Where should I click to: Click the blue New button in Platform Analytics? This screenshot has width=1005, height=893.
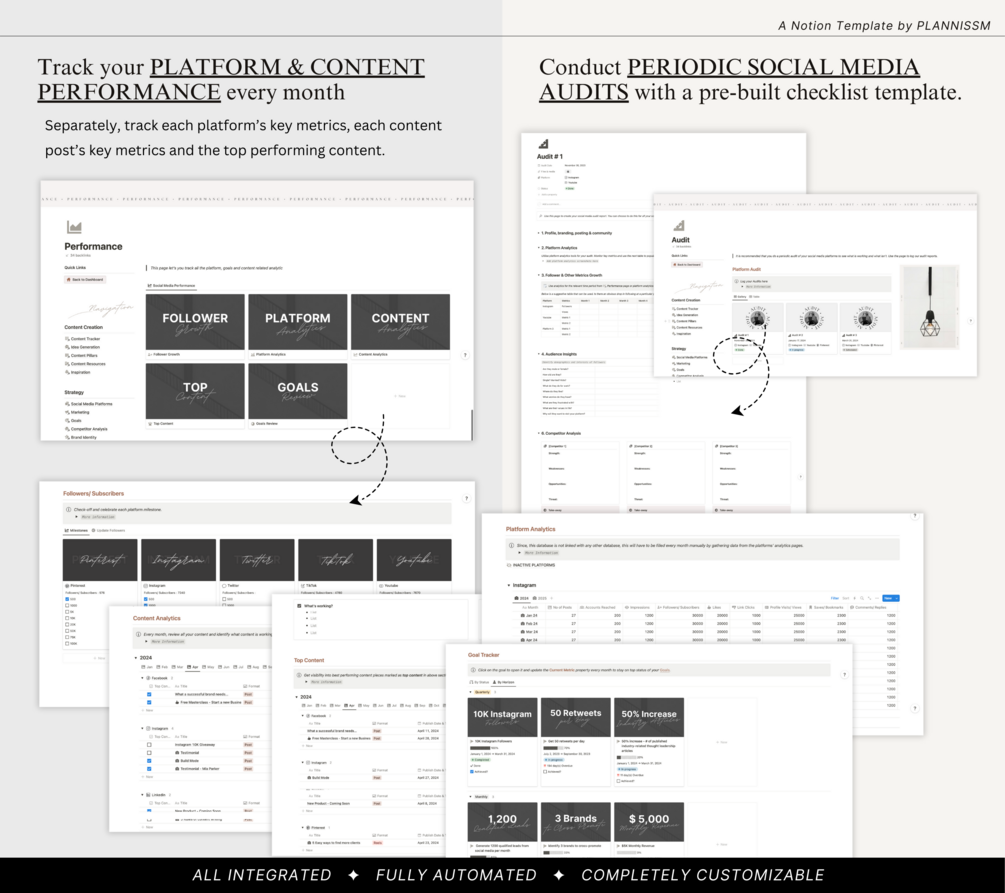pyautogui.click(x=891, y=598)
